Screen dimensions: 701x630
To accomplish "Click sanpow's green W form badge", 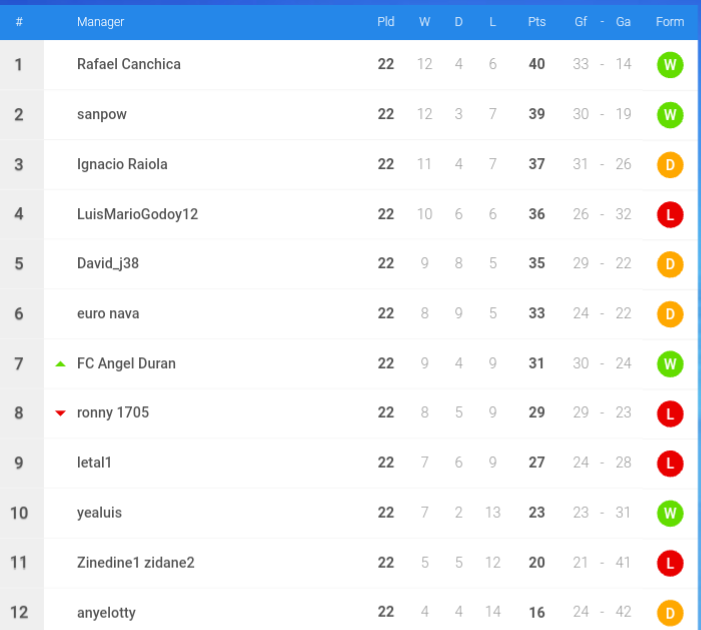I will (670, 115).
